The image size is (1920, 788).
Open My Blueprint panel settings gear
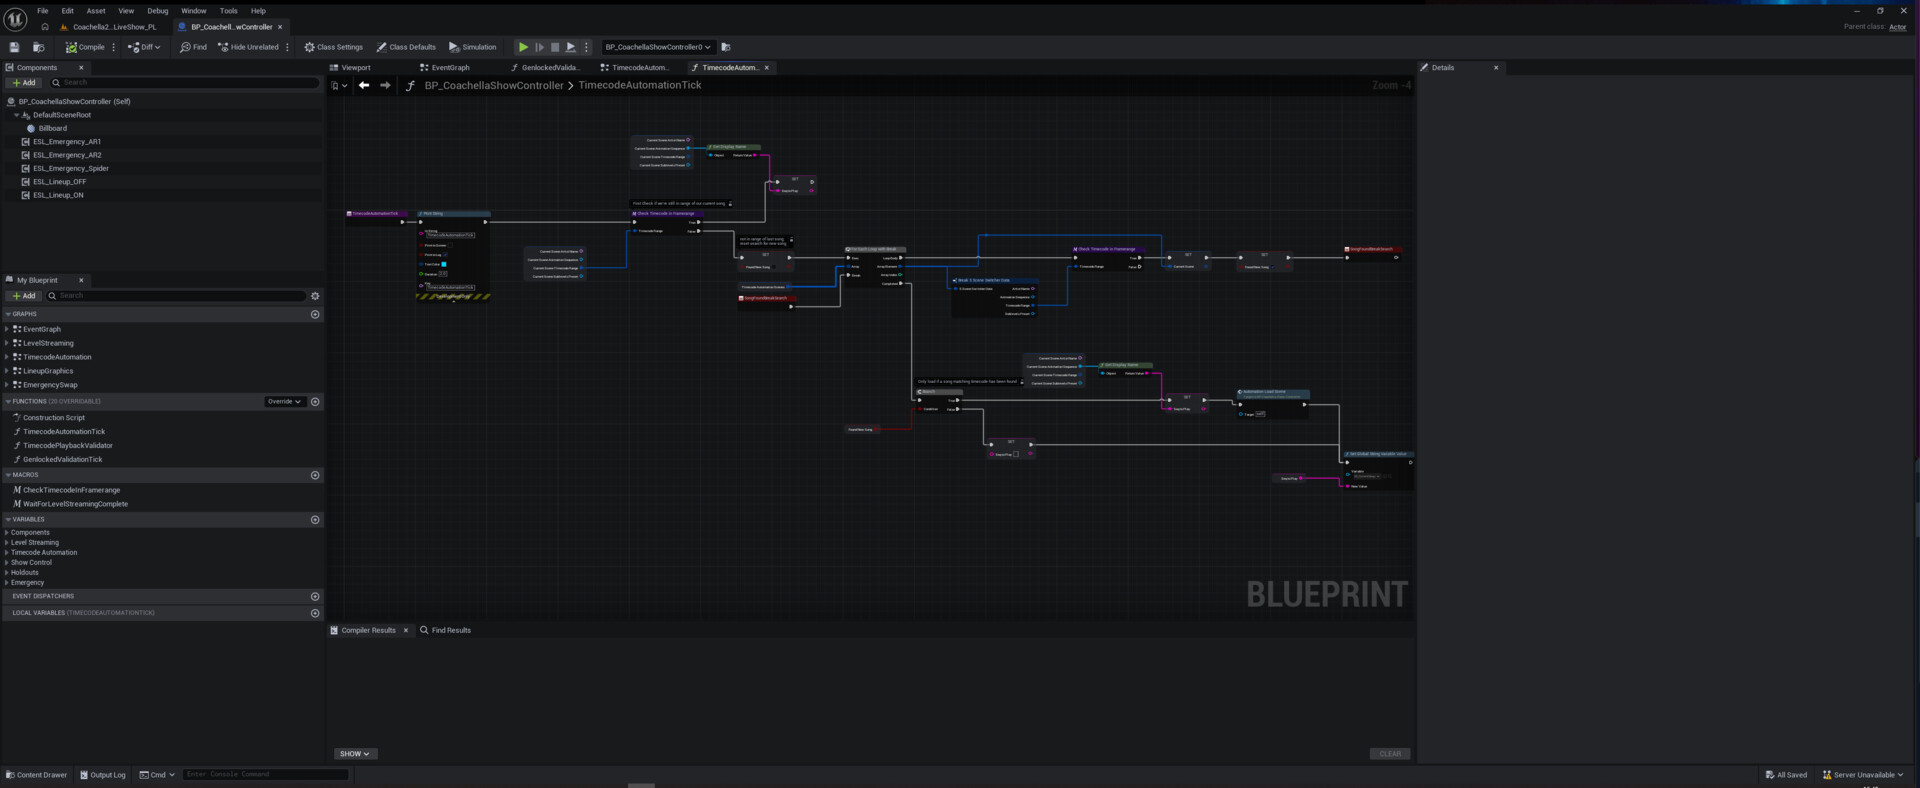click(315, 296)
